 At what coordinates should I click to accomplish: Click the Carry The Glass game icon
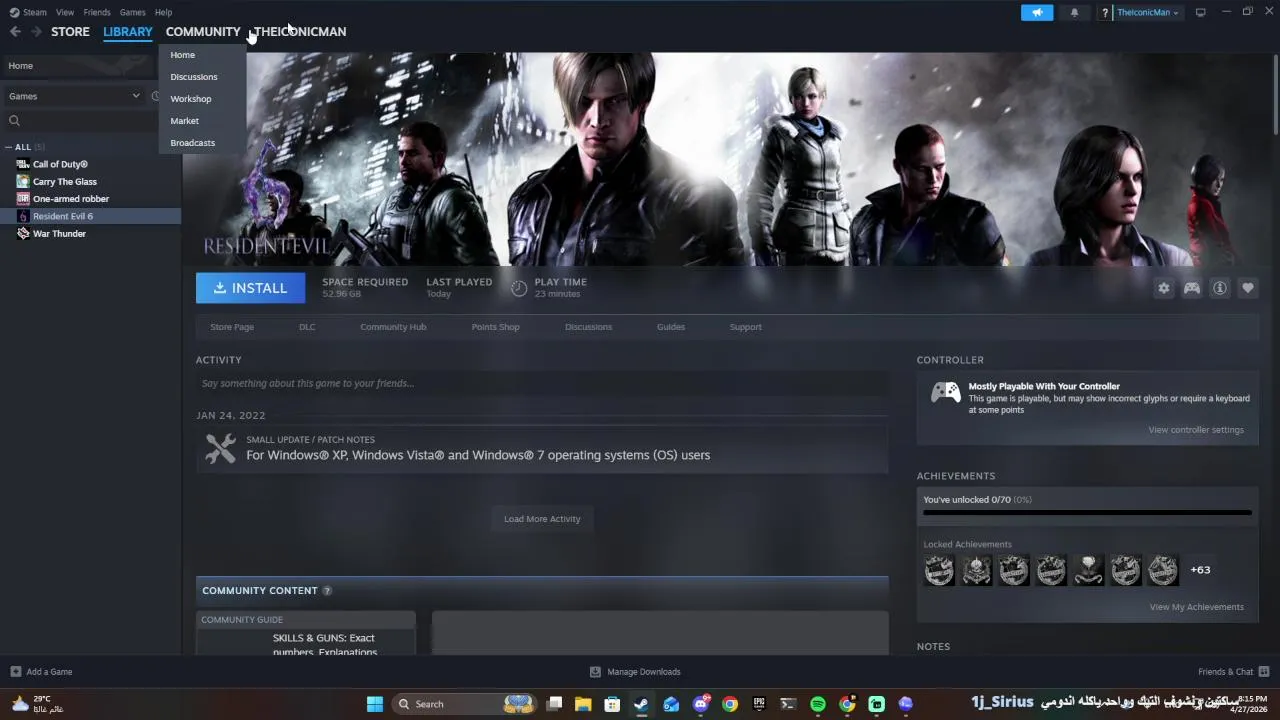23,181
